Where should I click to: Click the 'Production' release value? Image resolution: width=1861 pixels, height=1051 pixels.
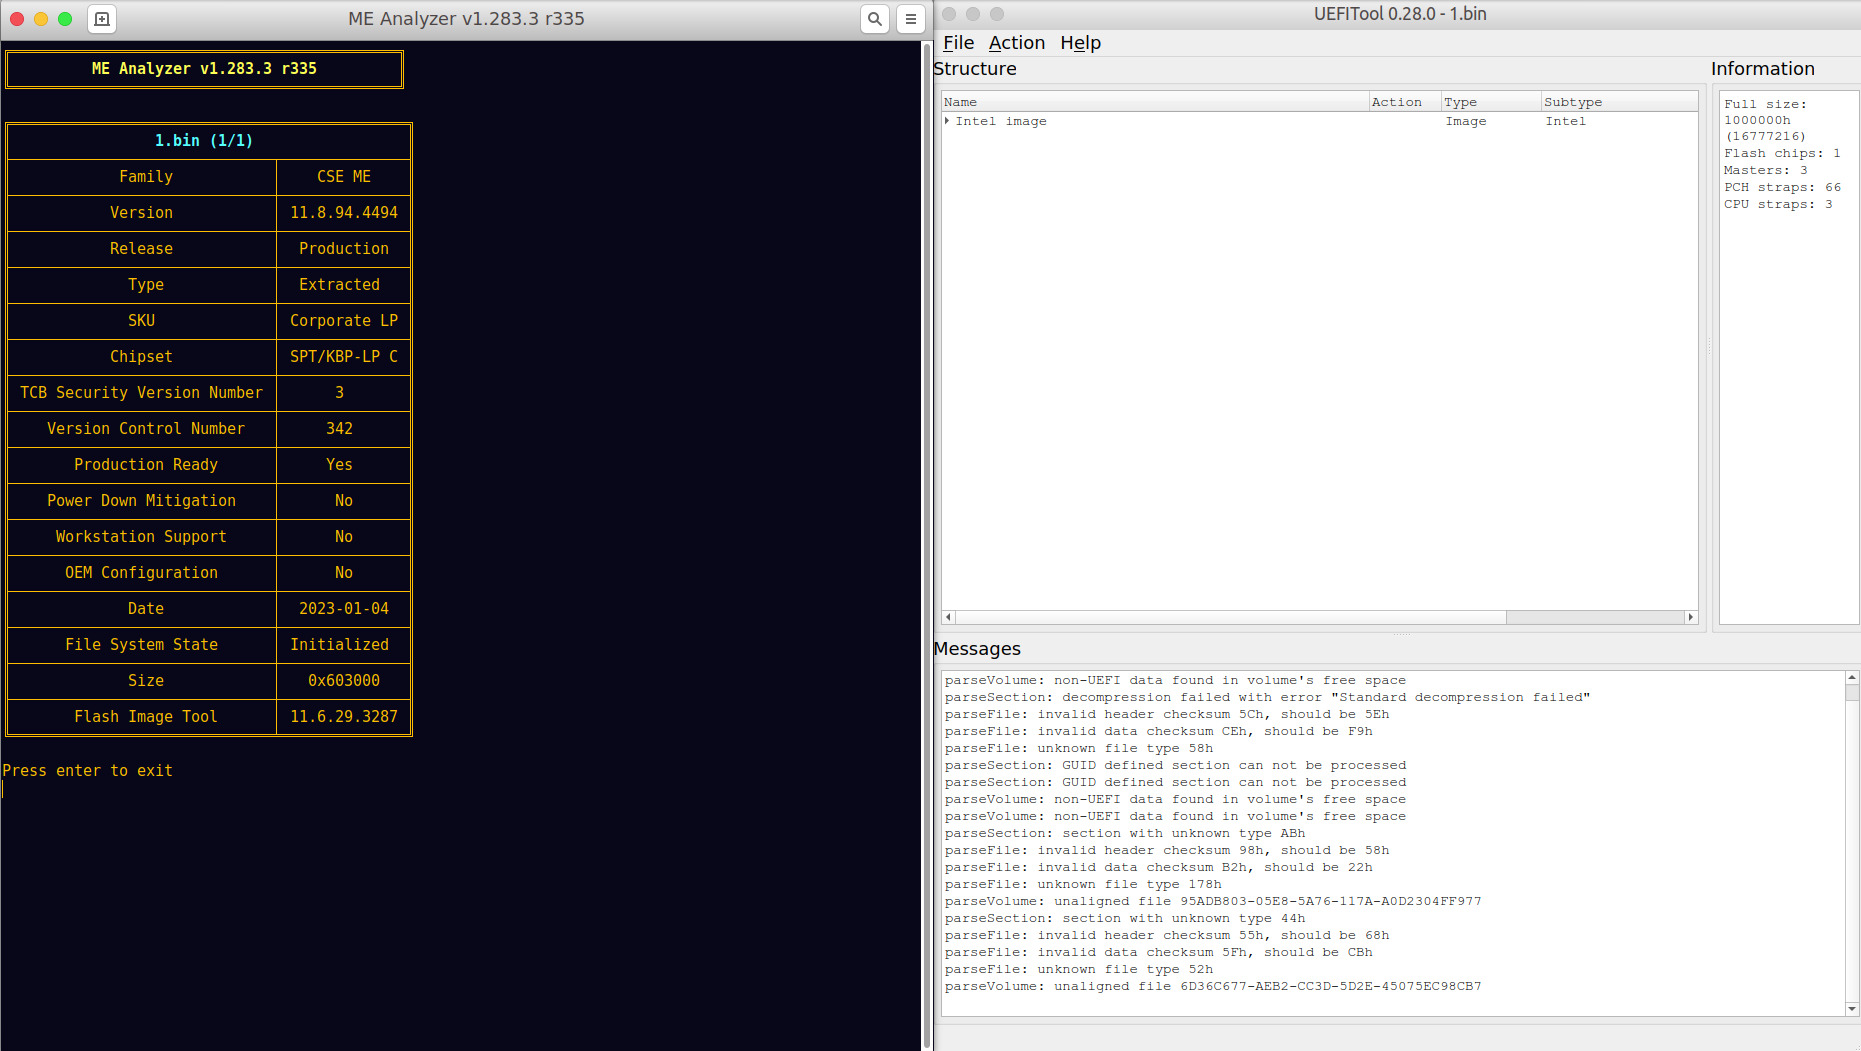point(344,249)
